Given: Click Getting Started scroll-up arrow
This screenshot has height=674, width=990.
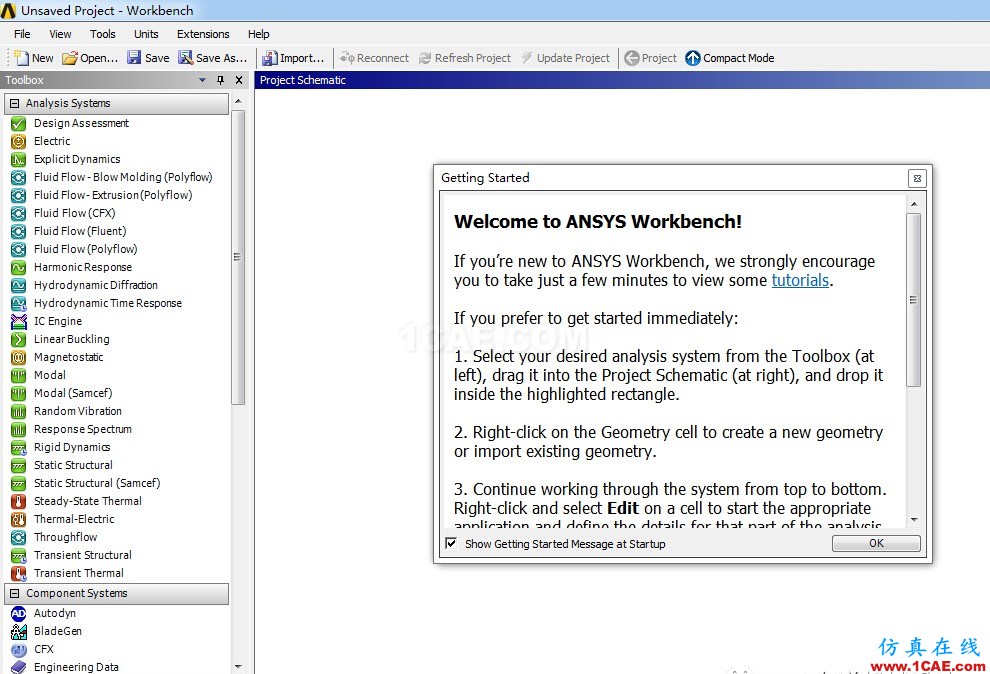Looking at the screenshot, I should point(914,204).
